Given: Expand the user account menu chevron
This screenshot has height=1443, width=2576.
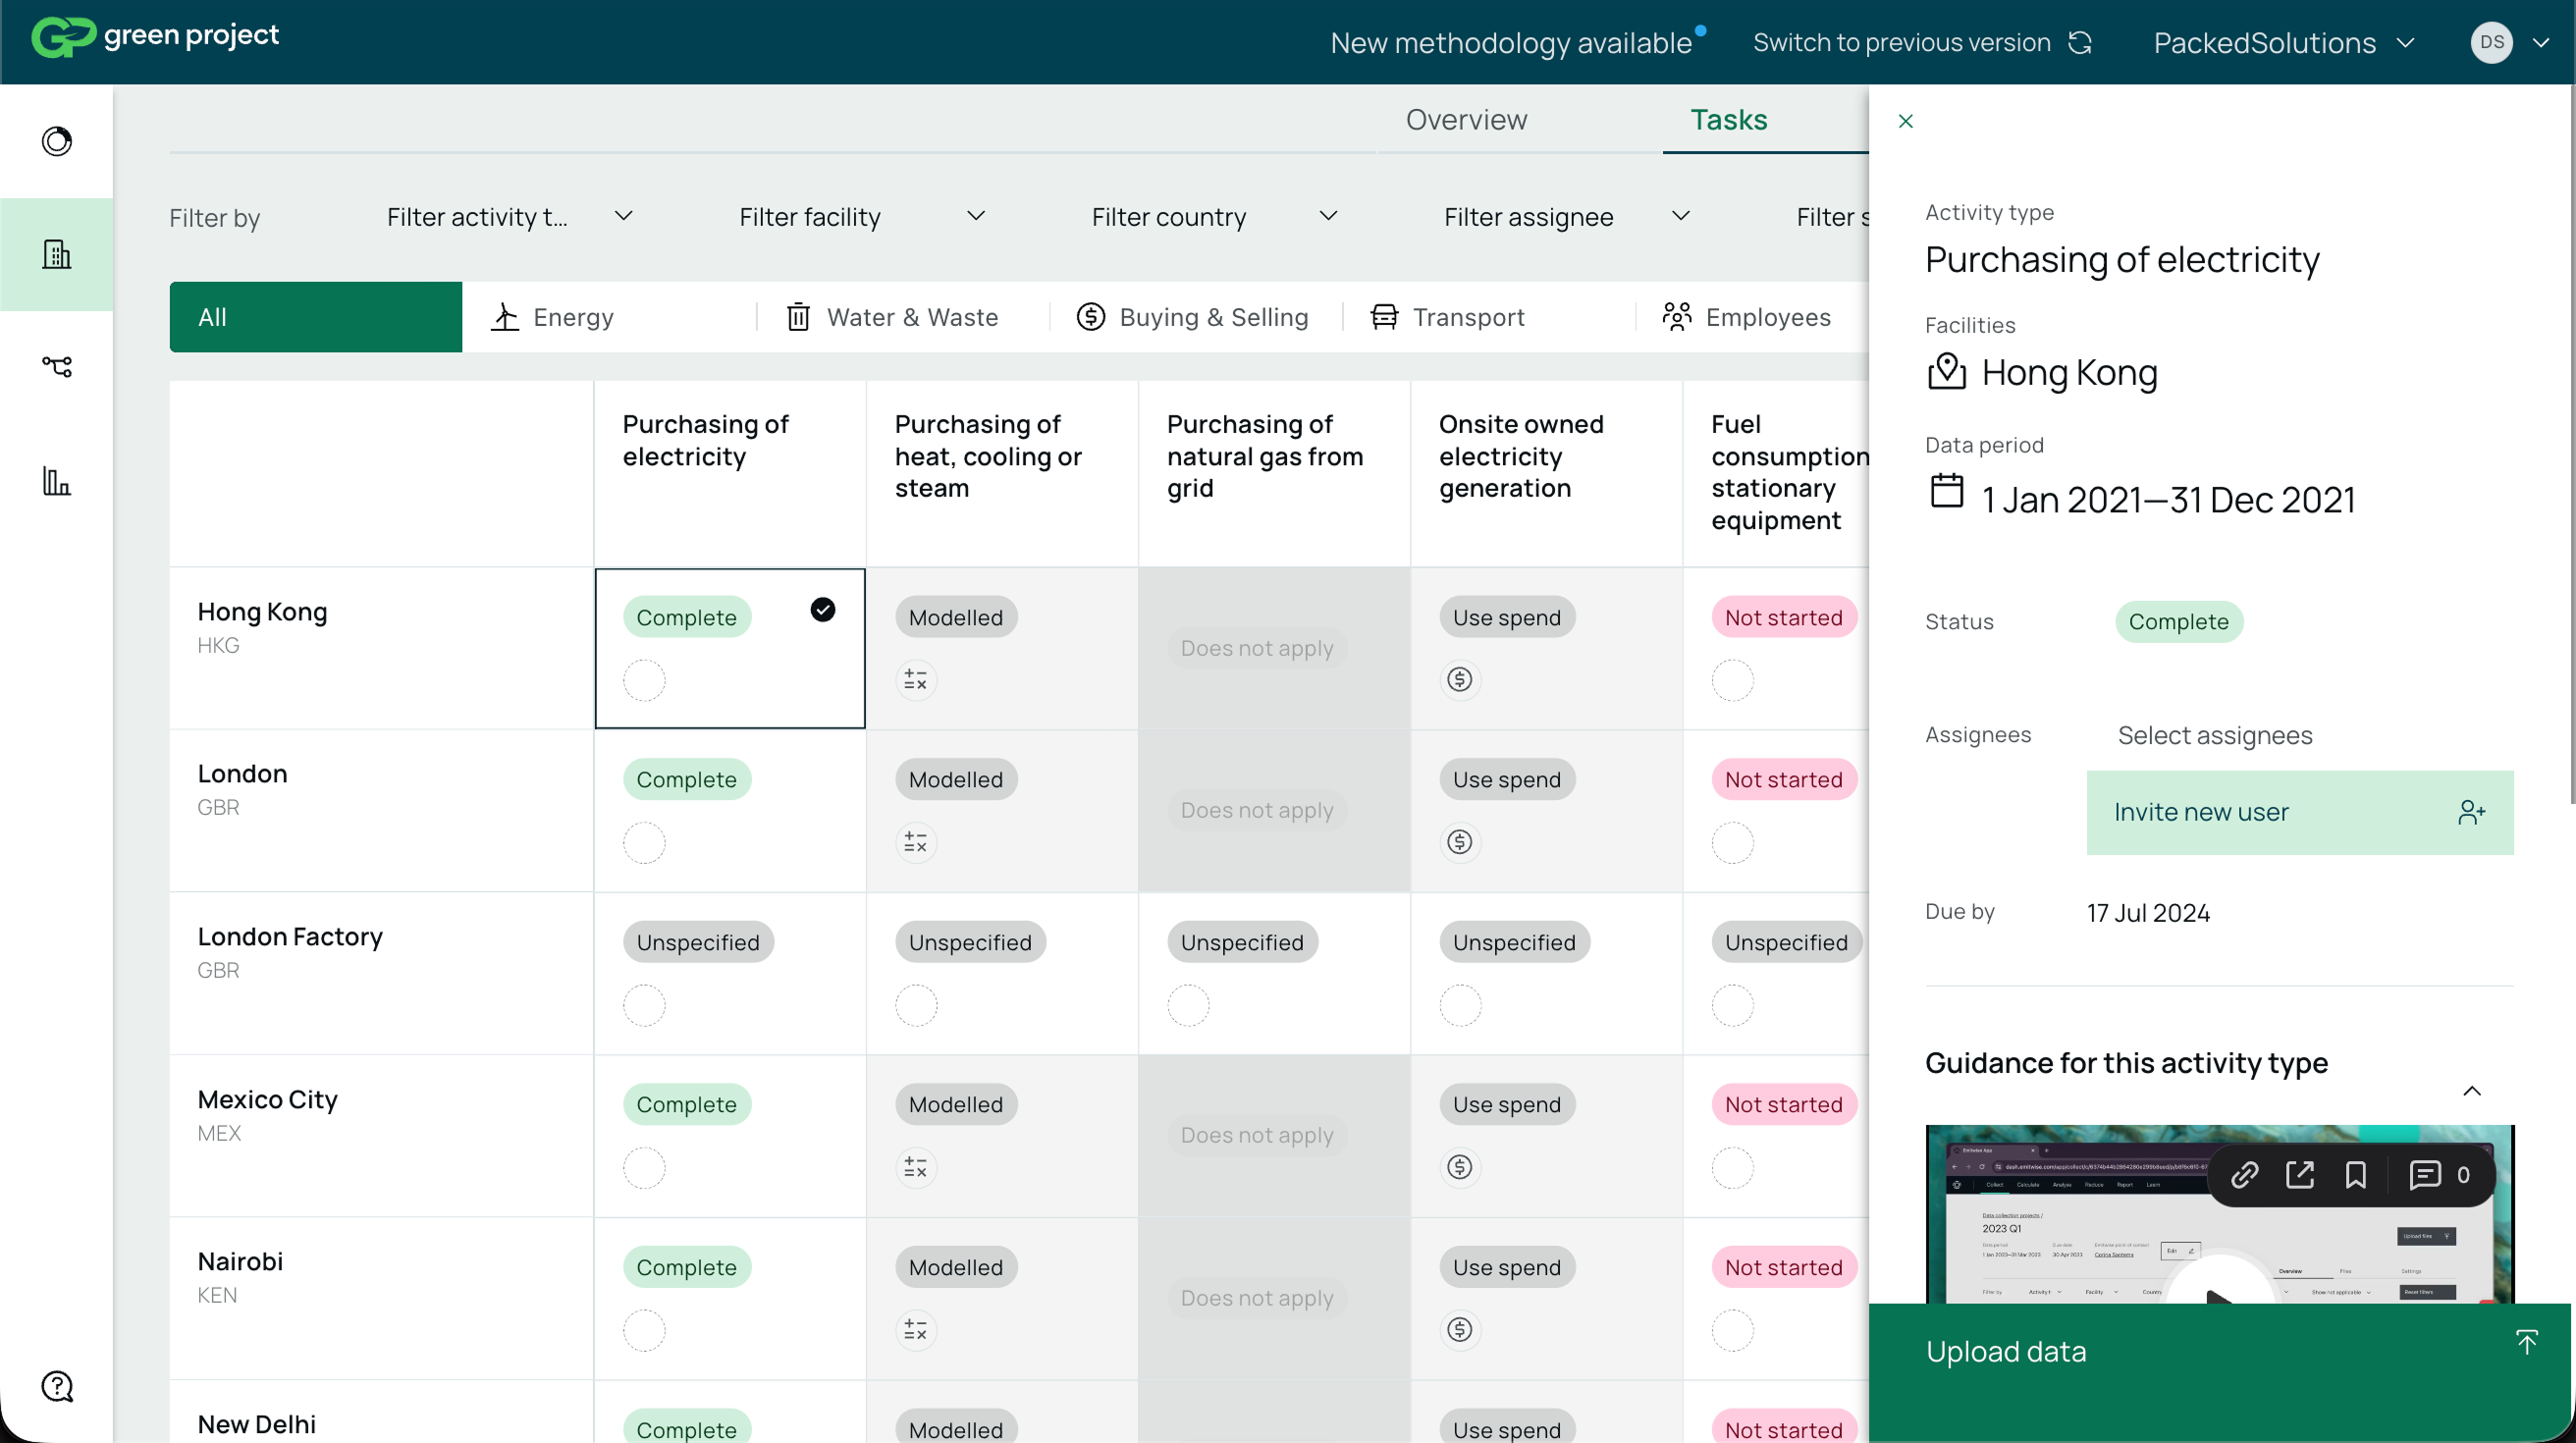Looking at the screenshot, I should pos(2540,43).
